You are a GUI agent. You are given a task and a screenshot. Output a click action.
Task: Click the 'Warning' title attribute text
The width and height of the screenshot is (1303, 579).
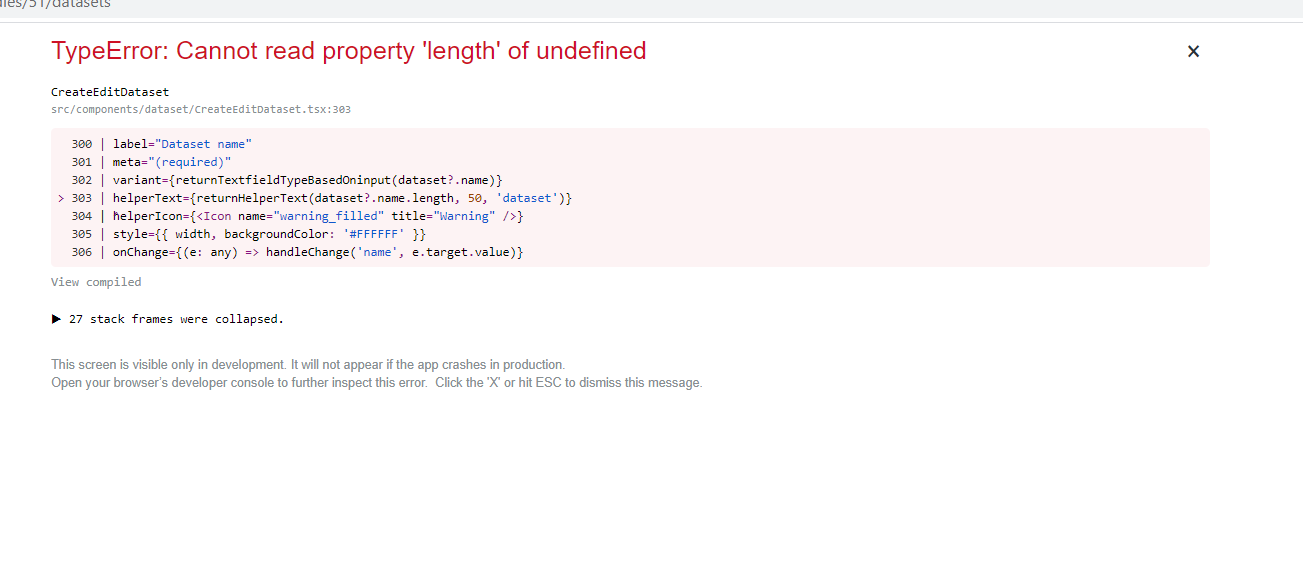pos(462,215)
